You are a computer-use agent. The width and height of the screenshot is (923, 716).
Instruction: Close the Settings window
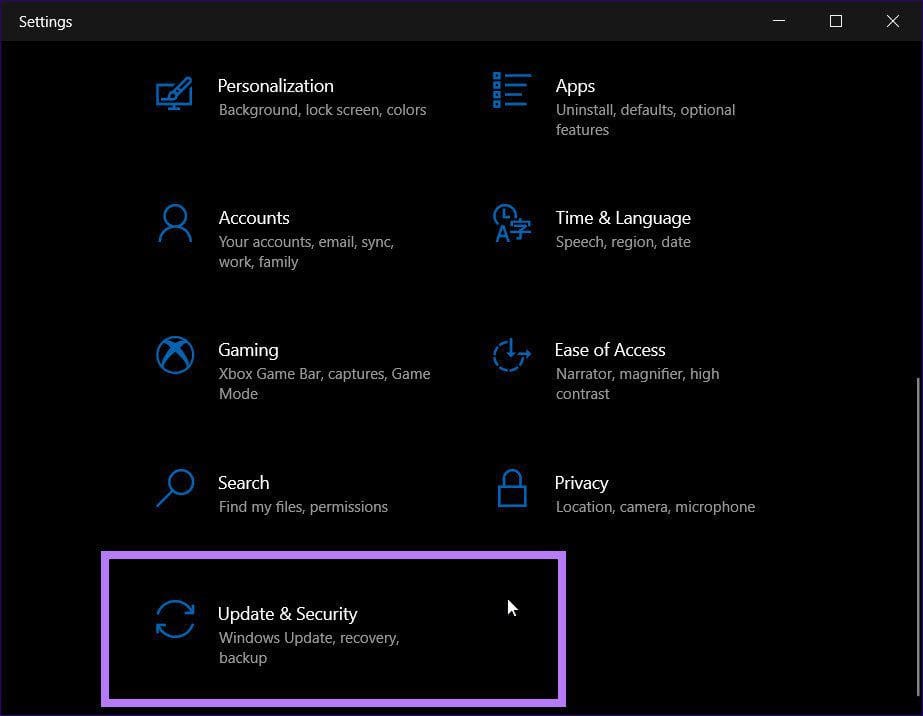coord(892,21)
